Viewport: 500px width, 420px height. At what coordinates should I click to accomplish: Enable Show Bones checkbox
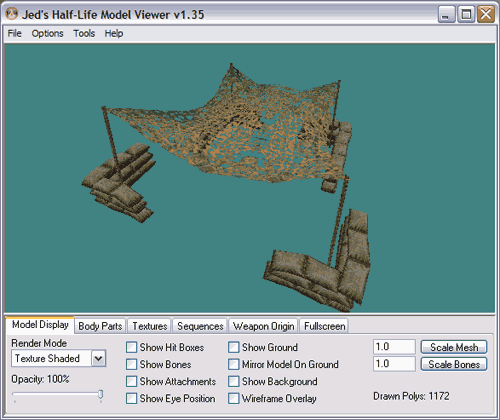tap(131, 364)
